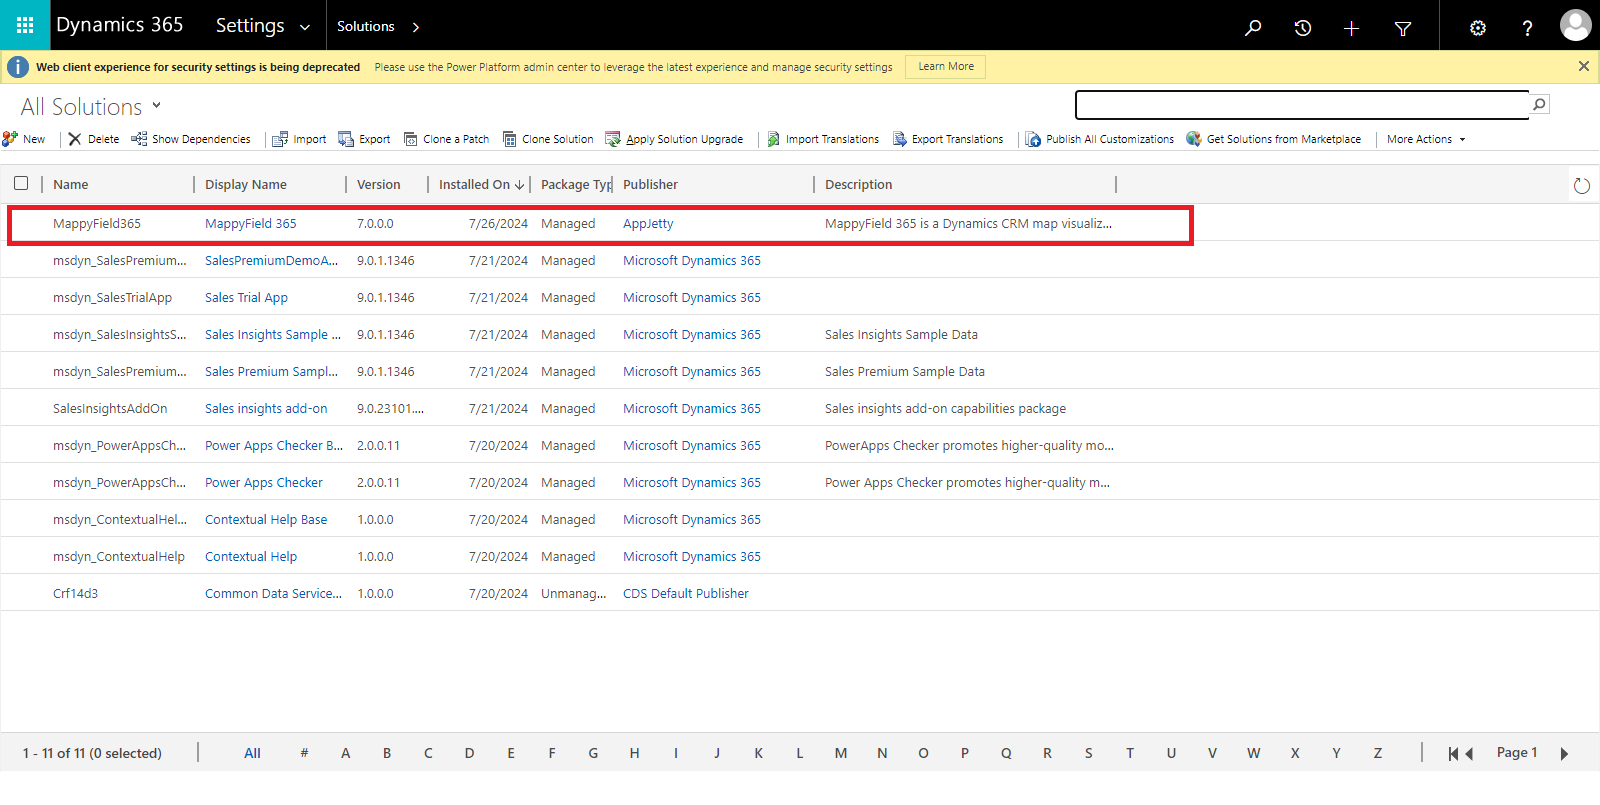Click the search magnifier in top bar
The height and width of the screenshot is (805, 1600).
tap(1253, 28)
